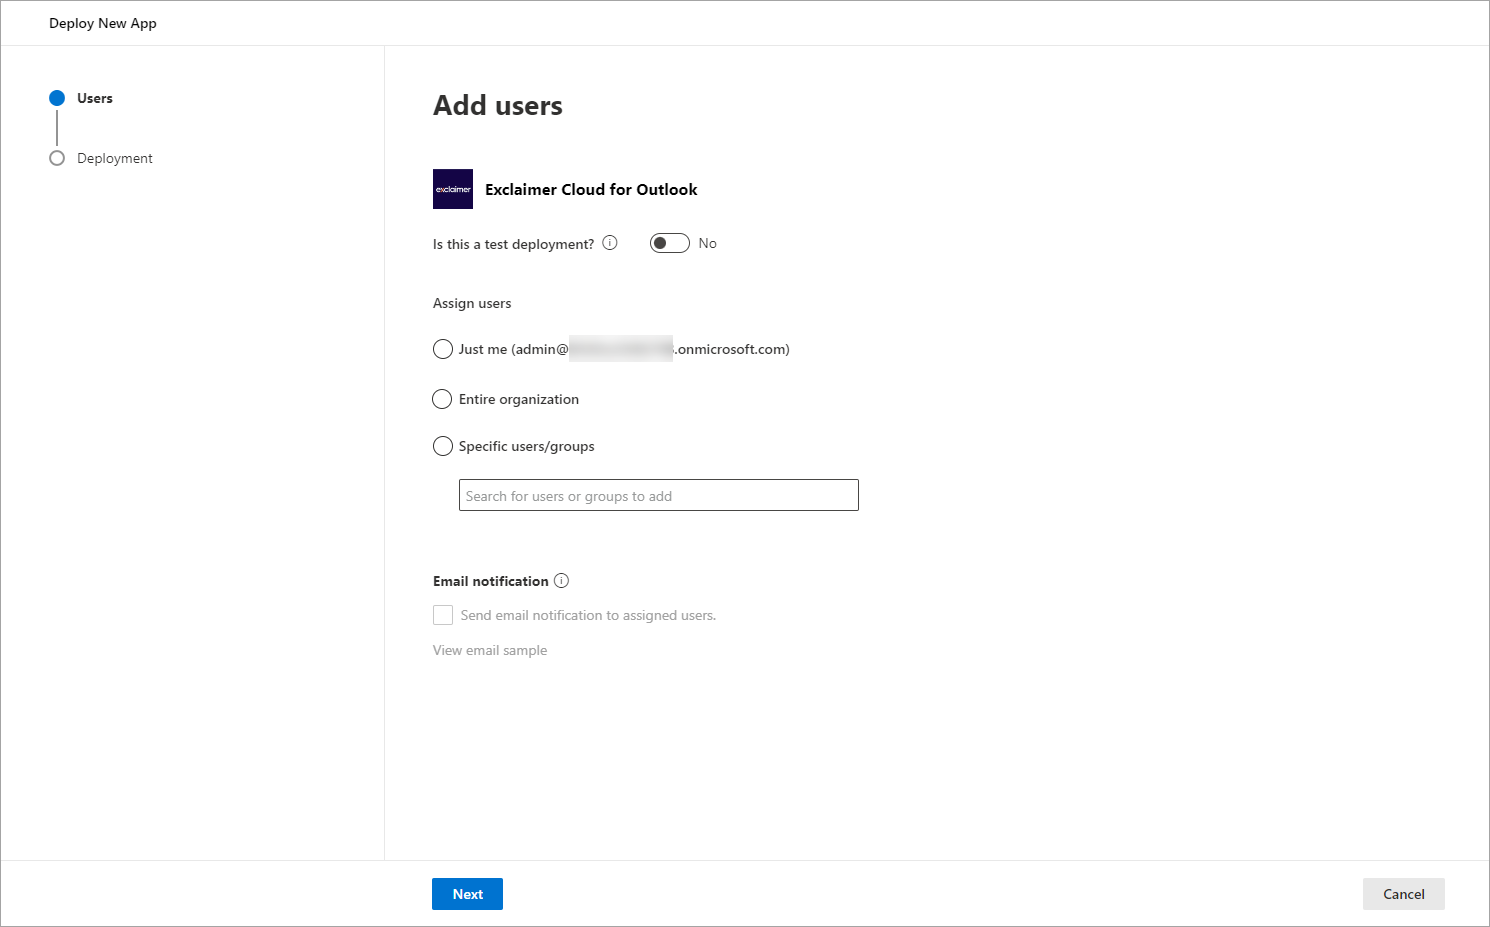Pick the Specific users/groups radio button

[x=443, y=446]
